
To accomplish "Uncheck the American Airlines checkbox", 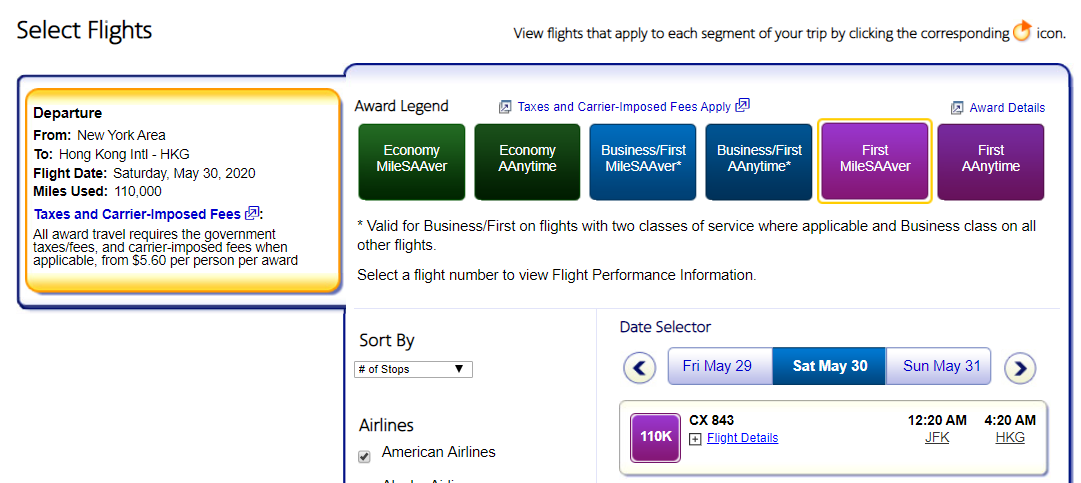I will point(365,457).
